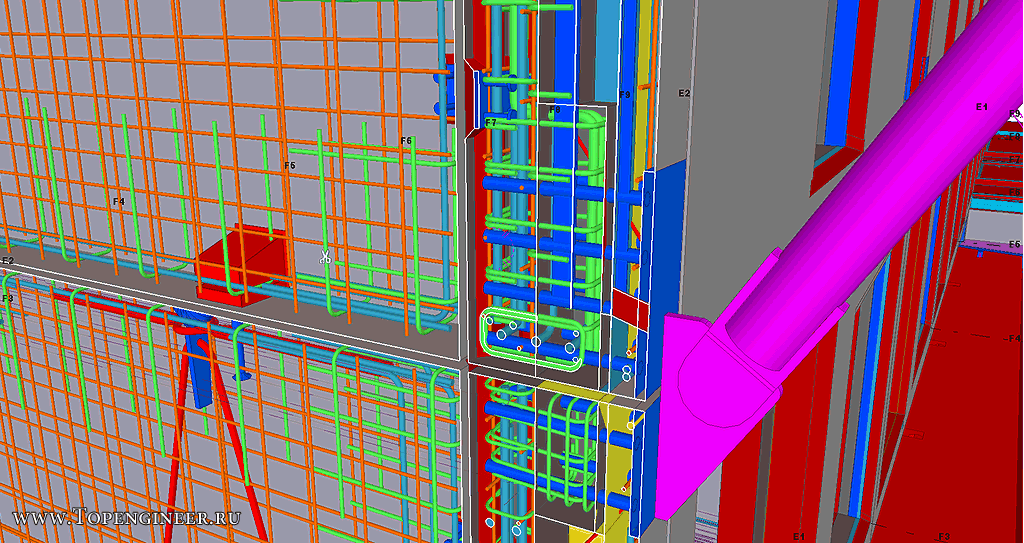Select the F7 label beside the blue embed plate
Image resolution: width=1024 pixels, height=543 pixels.
[491, 122]
